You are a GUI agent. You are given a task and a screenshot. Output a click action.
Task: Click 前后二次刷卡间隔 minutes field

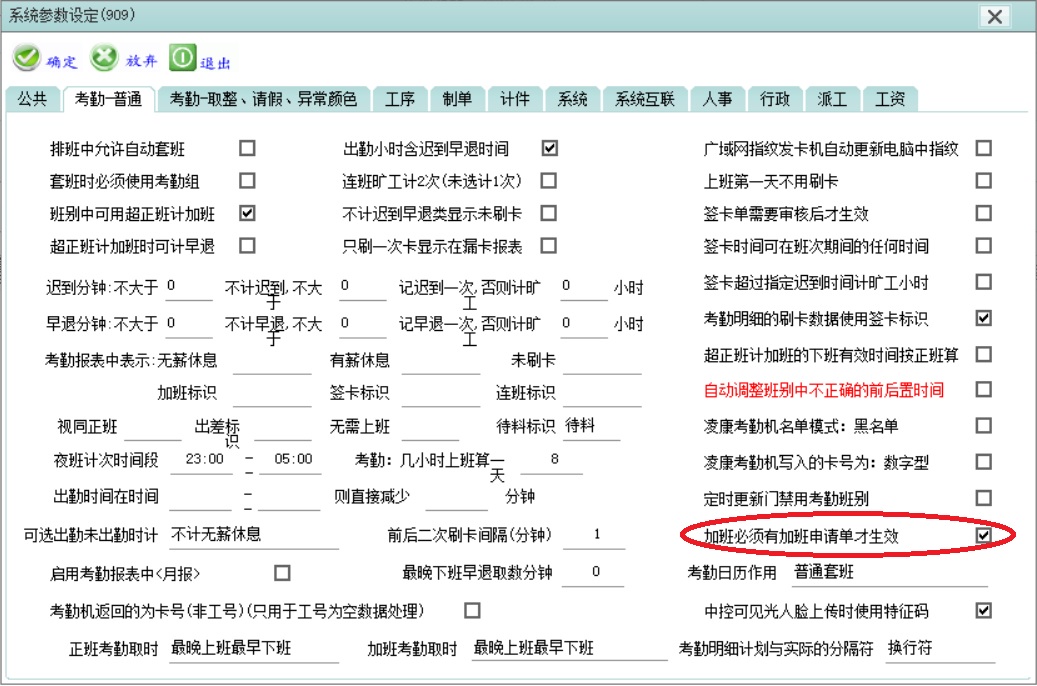click(594, 535)
